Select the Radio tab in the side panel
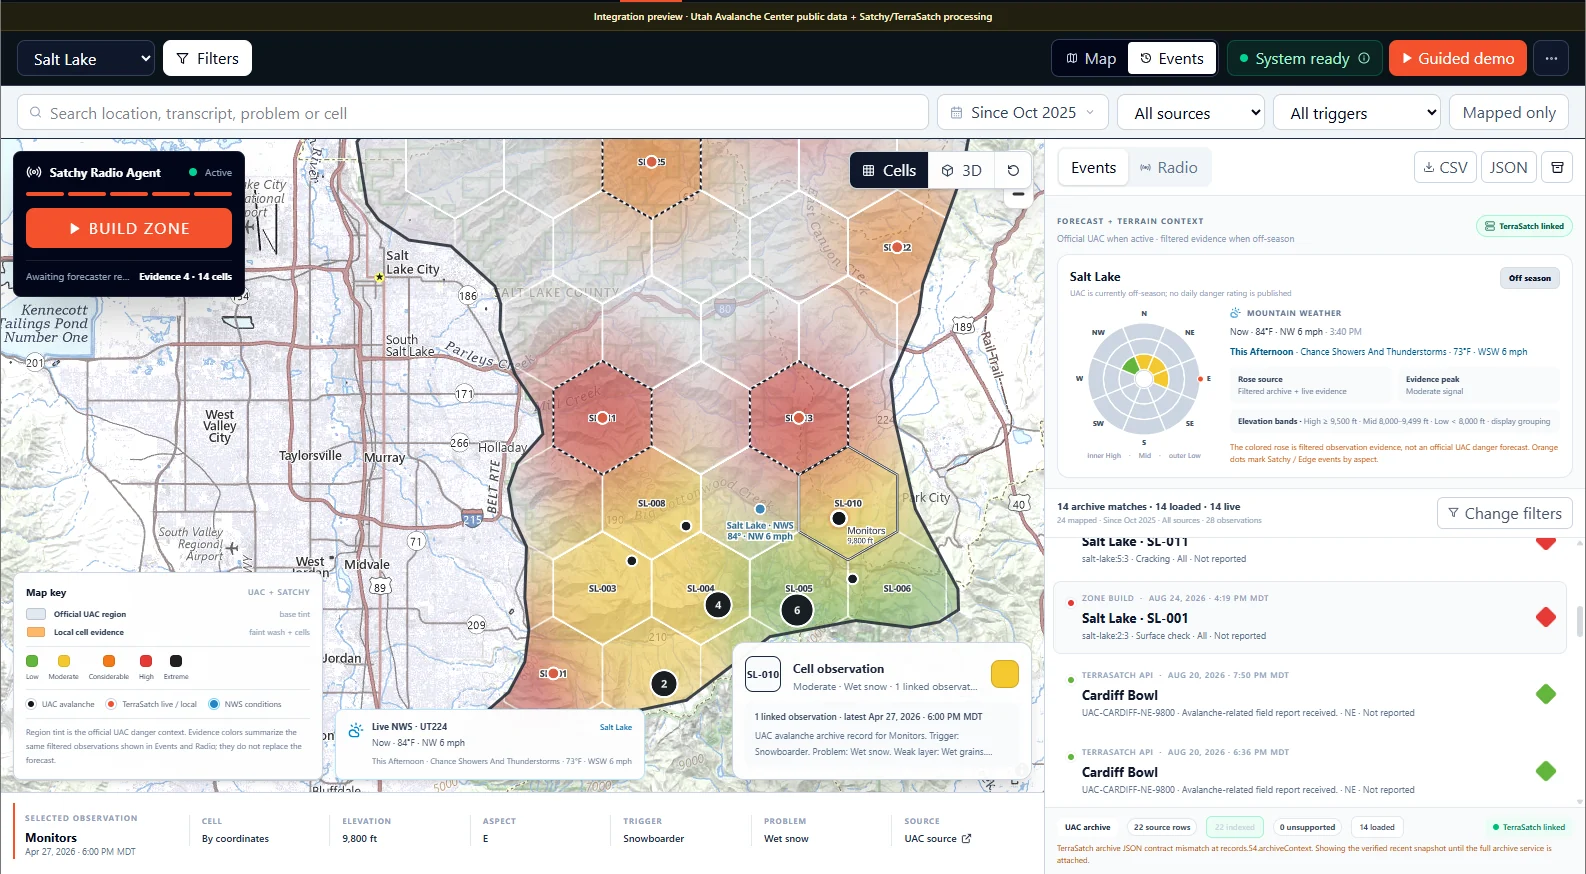This screenshot has width=1586, height=874. (x=1168, y=168)
